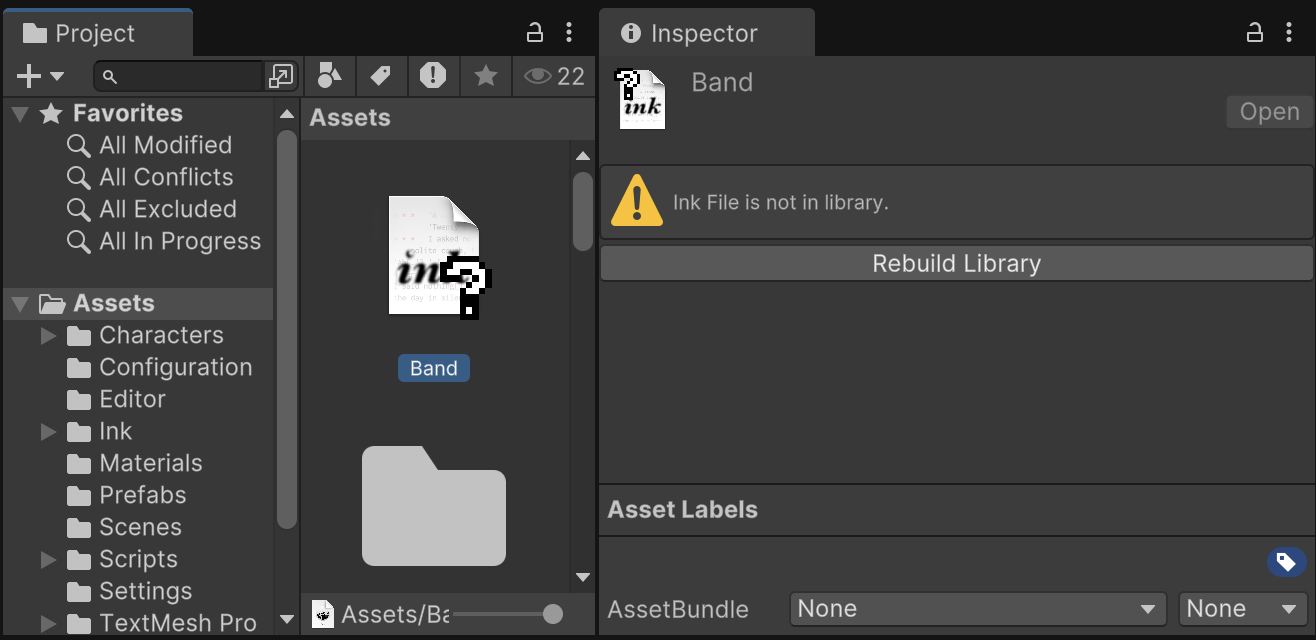Click the search by label tag icon
Image resolution: width=1316 pixels, height=640 pixels.
[x=380, y=75]
